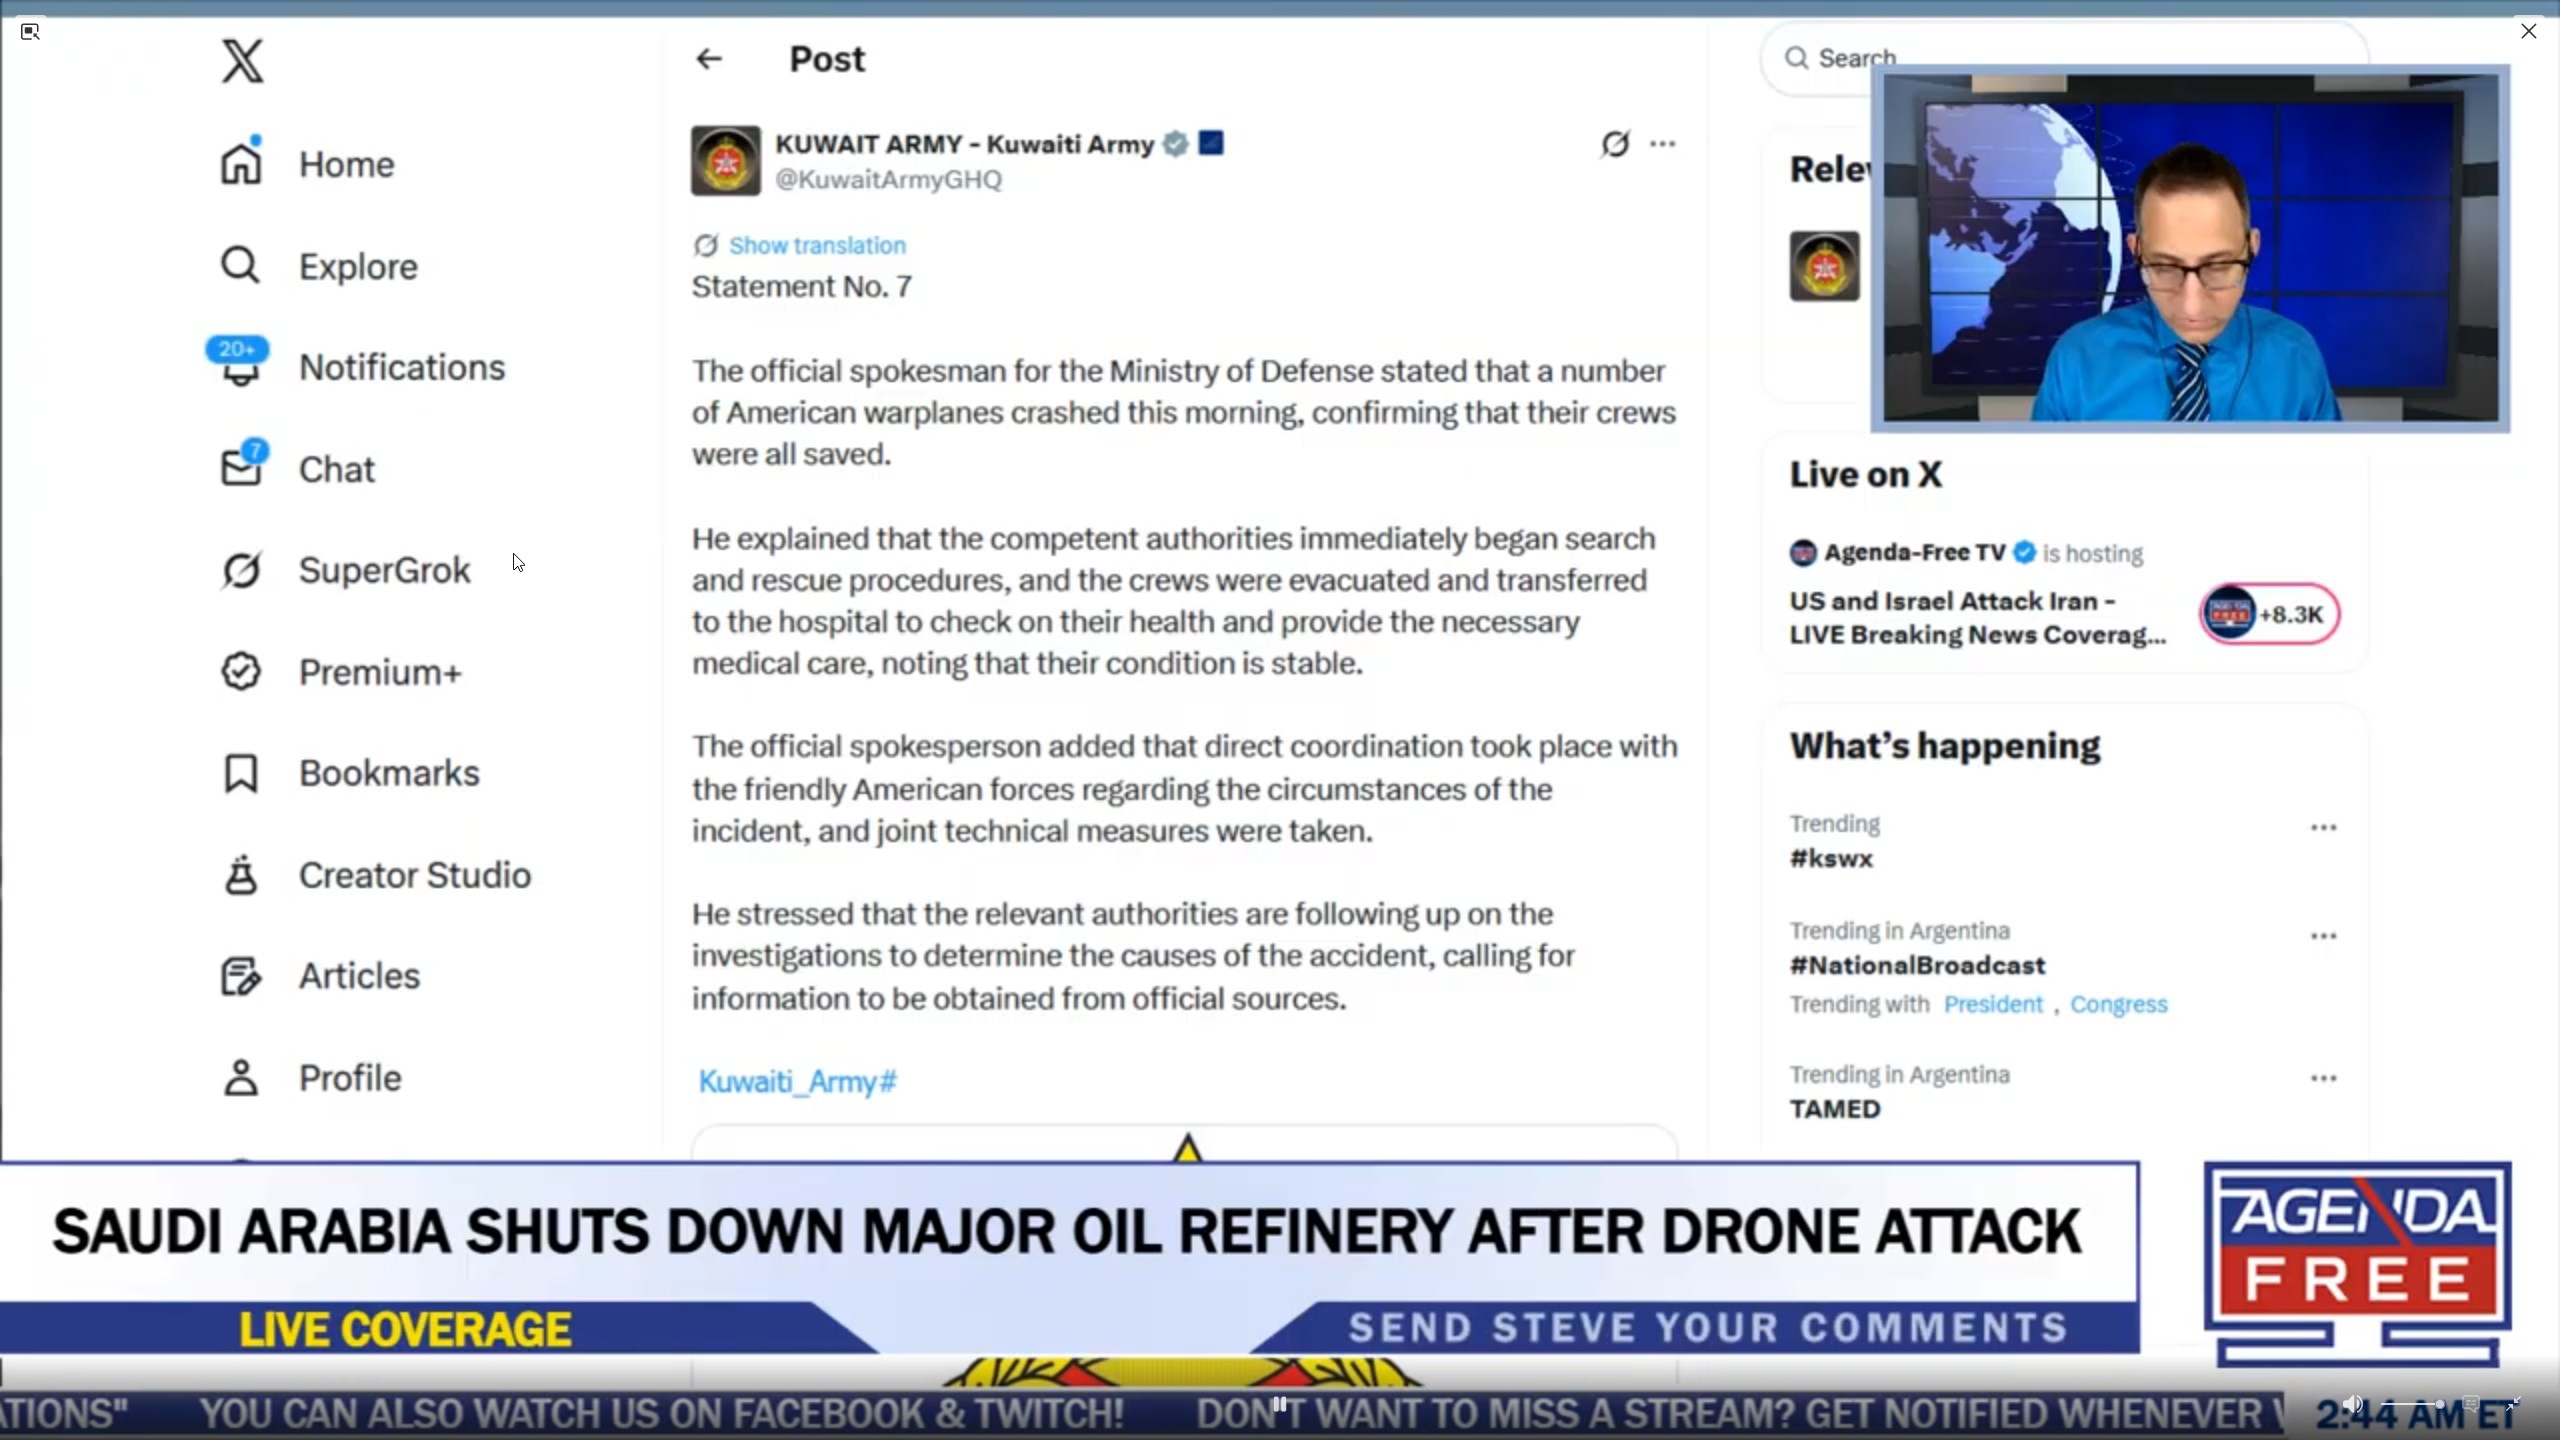This screenshot has height=1440, width=2560.
Task: Adjust the video volume slider
Action: click(2412, 1404)
